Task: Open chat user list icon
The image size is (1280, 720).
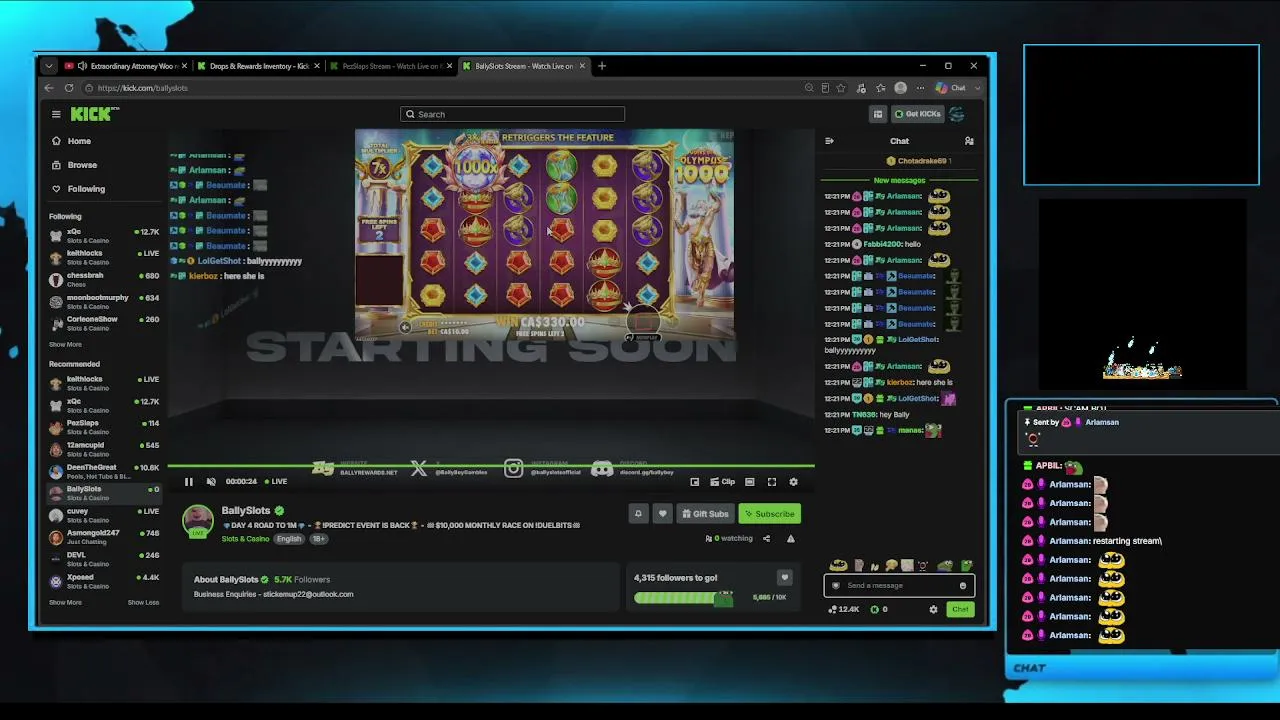Action: click(969, 141)
